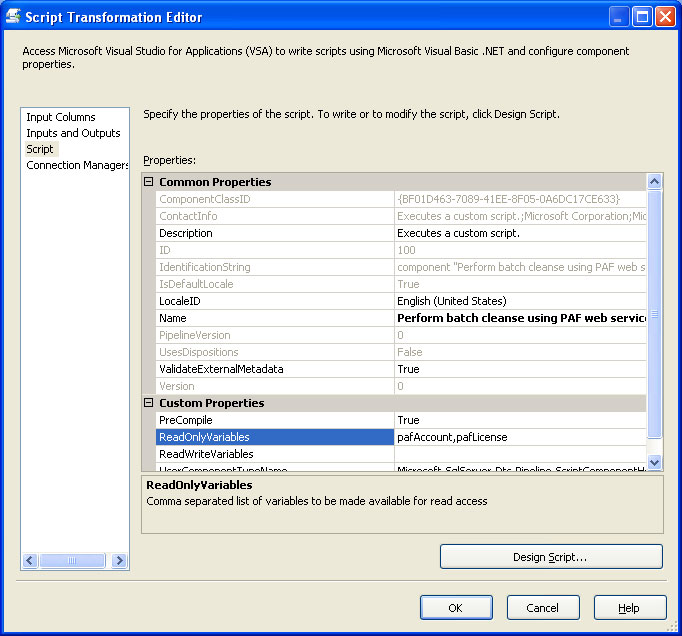The width and height of the screenshot is (682, 636).
Task: Collapse the Custom Properties section
Action: tap(149, 403)
